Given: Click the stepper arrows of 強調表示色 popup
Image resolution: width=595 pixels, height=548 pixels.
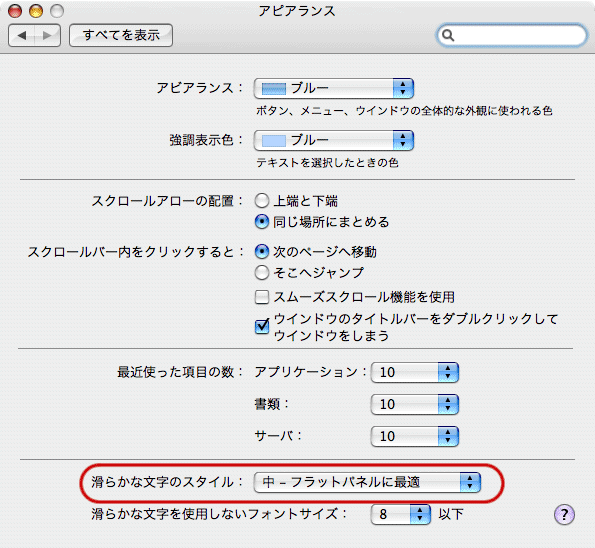Looking at the screenshot, I should pos(403,140).
